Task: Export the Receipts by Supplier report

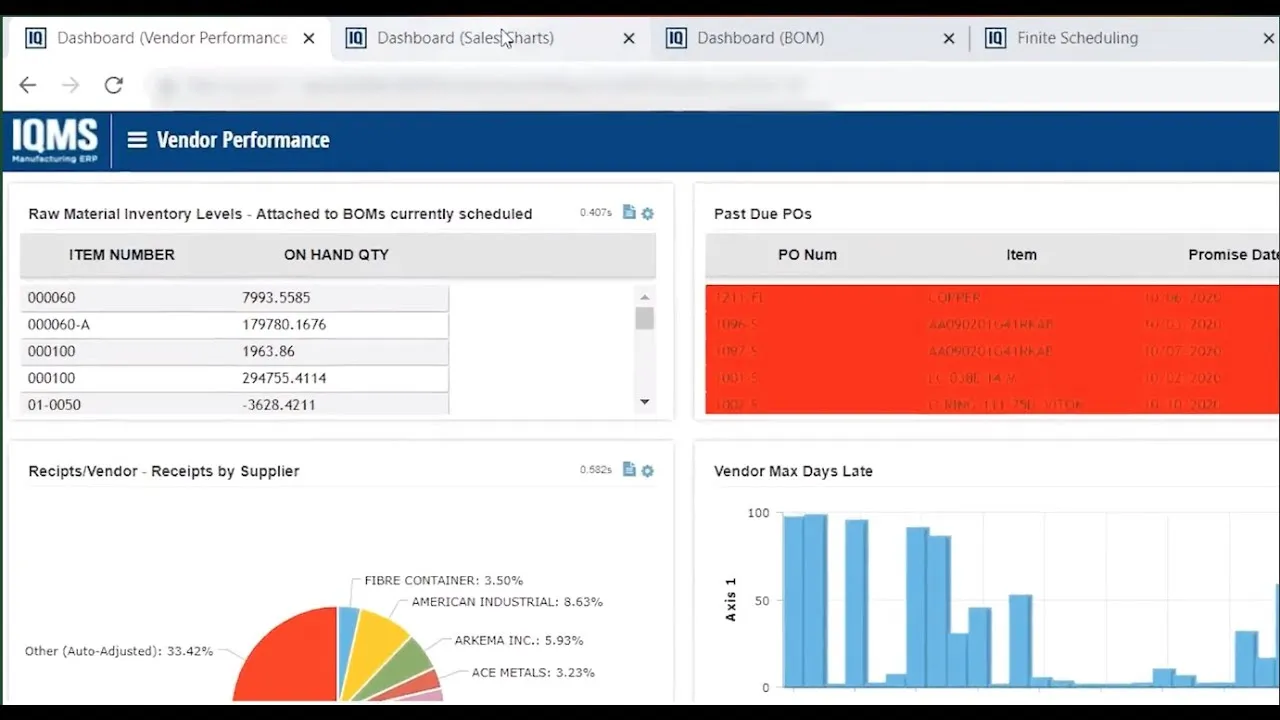Action: pyautogui.click(x=628, y=470)
